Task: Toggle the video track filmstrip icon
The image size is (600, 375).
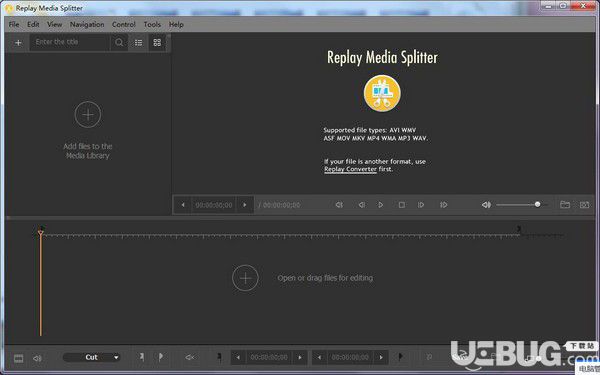Action: (x=18, y=359)
